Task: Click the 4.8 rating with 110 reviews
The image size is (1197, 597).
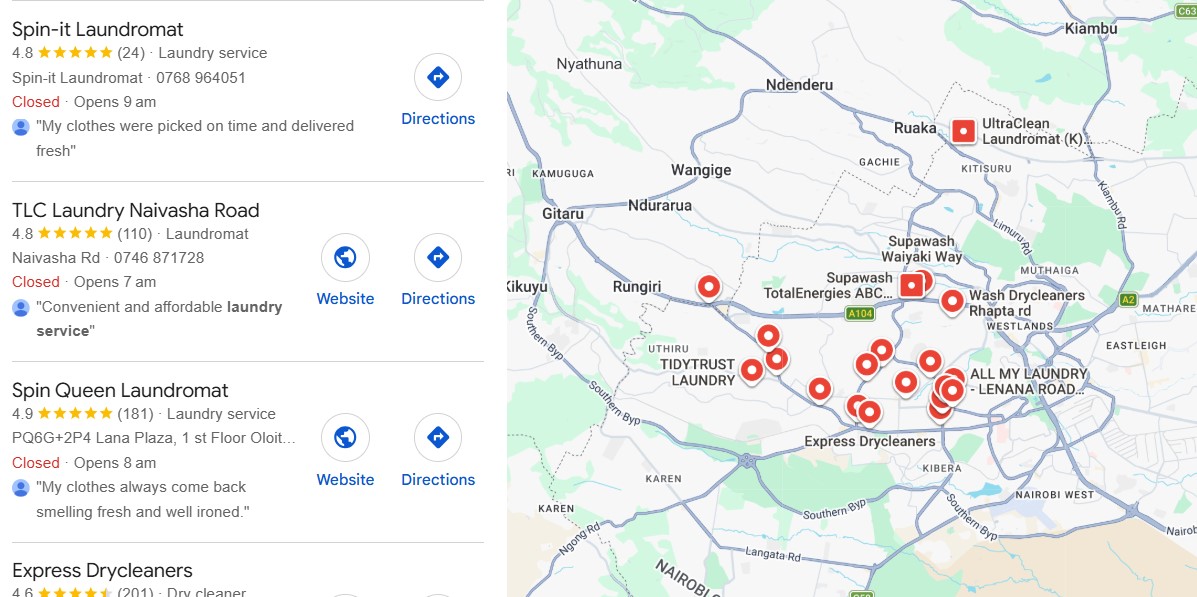Action: (82, 234)
